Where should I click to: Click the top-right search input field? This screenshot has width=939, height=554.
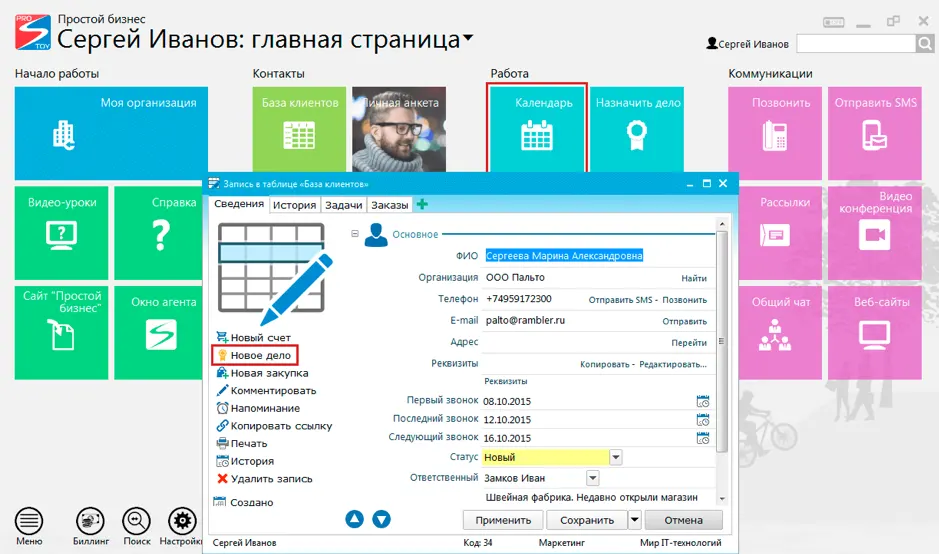click(856, 44)
